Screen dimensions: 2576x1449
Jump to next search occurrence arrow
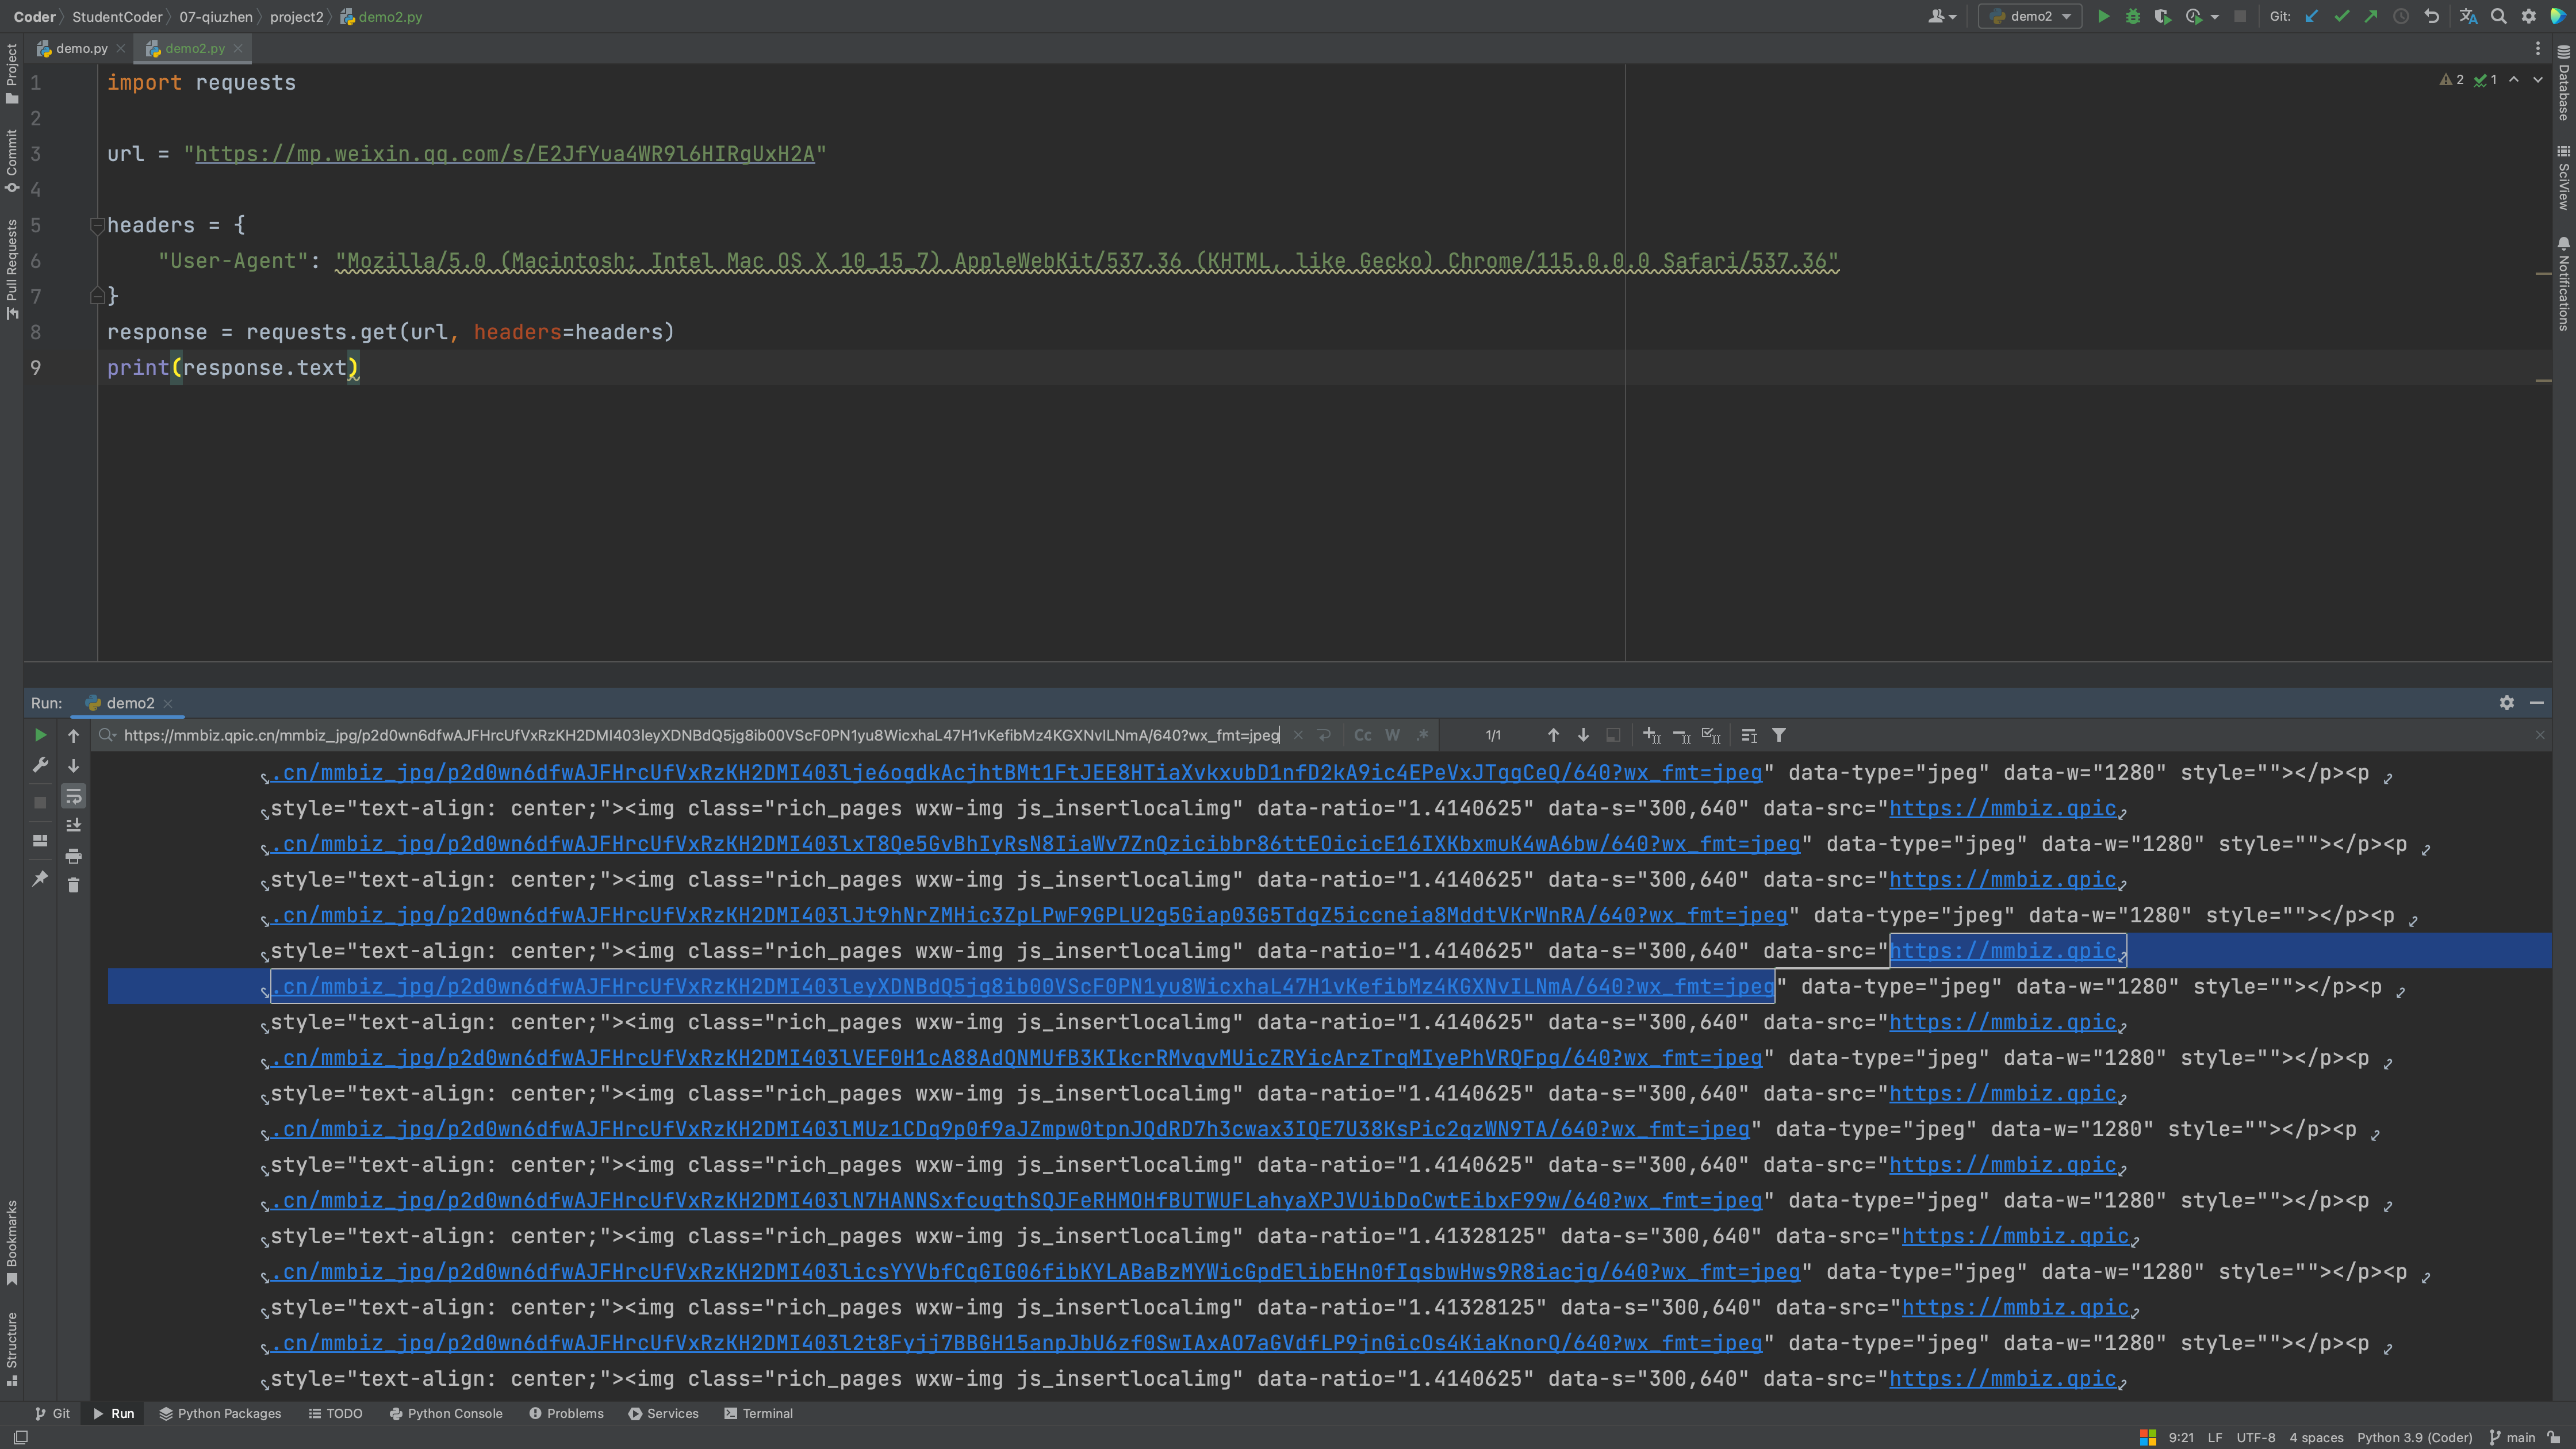pos(1583,735)
